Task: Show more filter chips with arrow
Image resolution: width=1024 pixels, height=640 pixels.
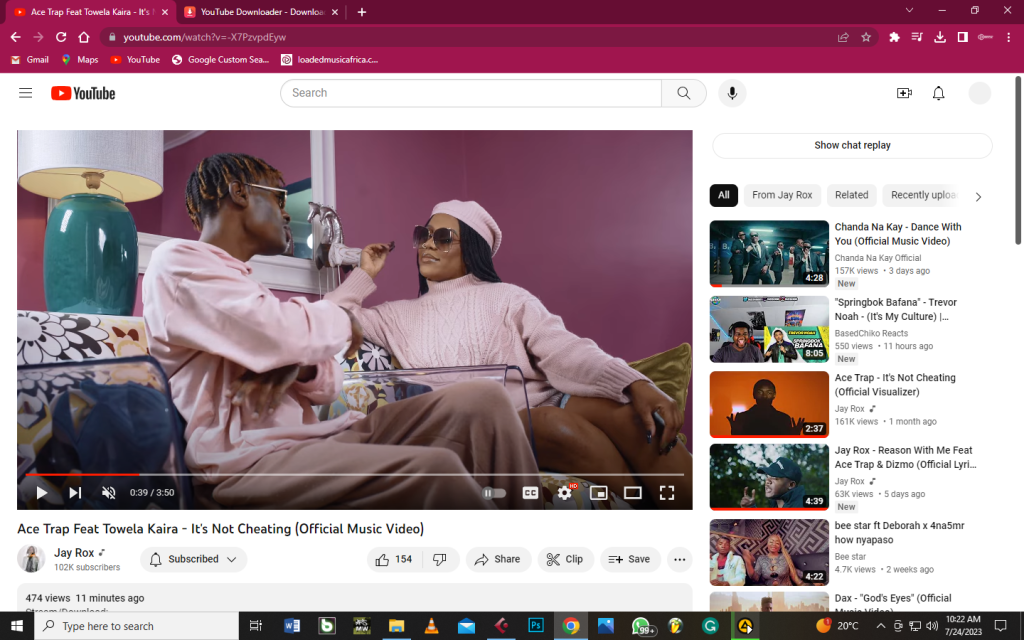Action: (x=978, y=197)
